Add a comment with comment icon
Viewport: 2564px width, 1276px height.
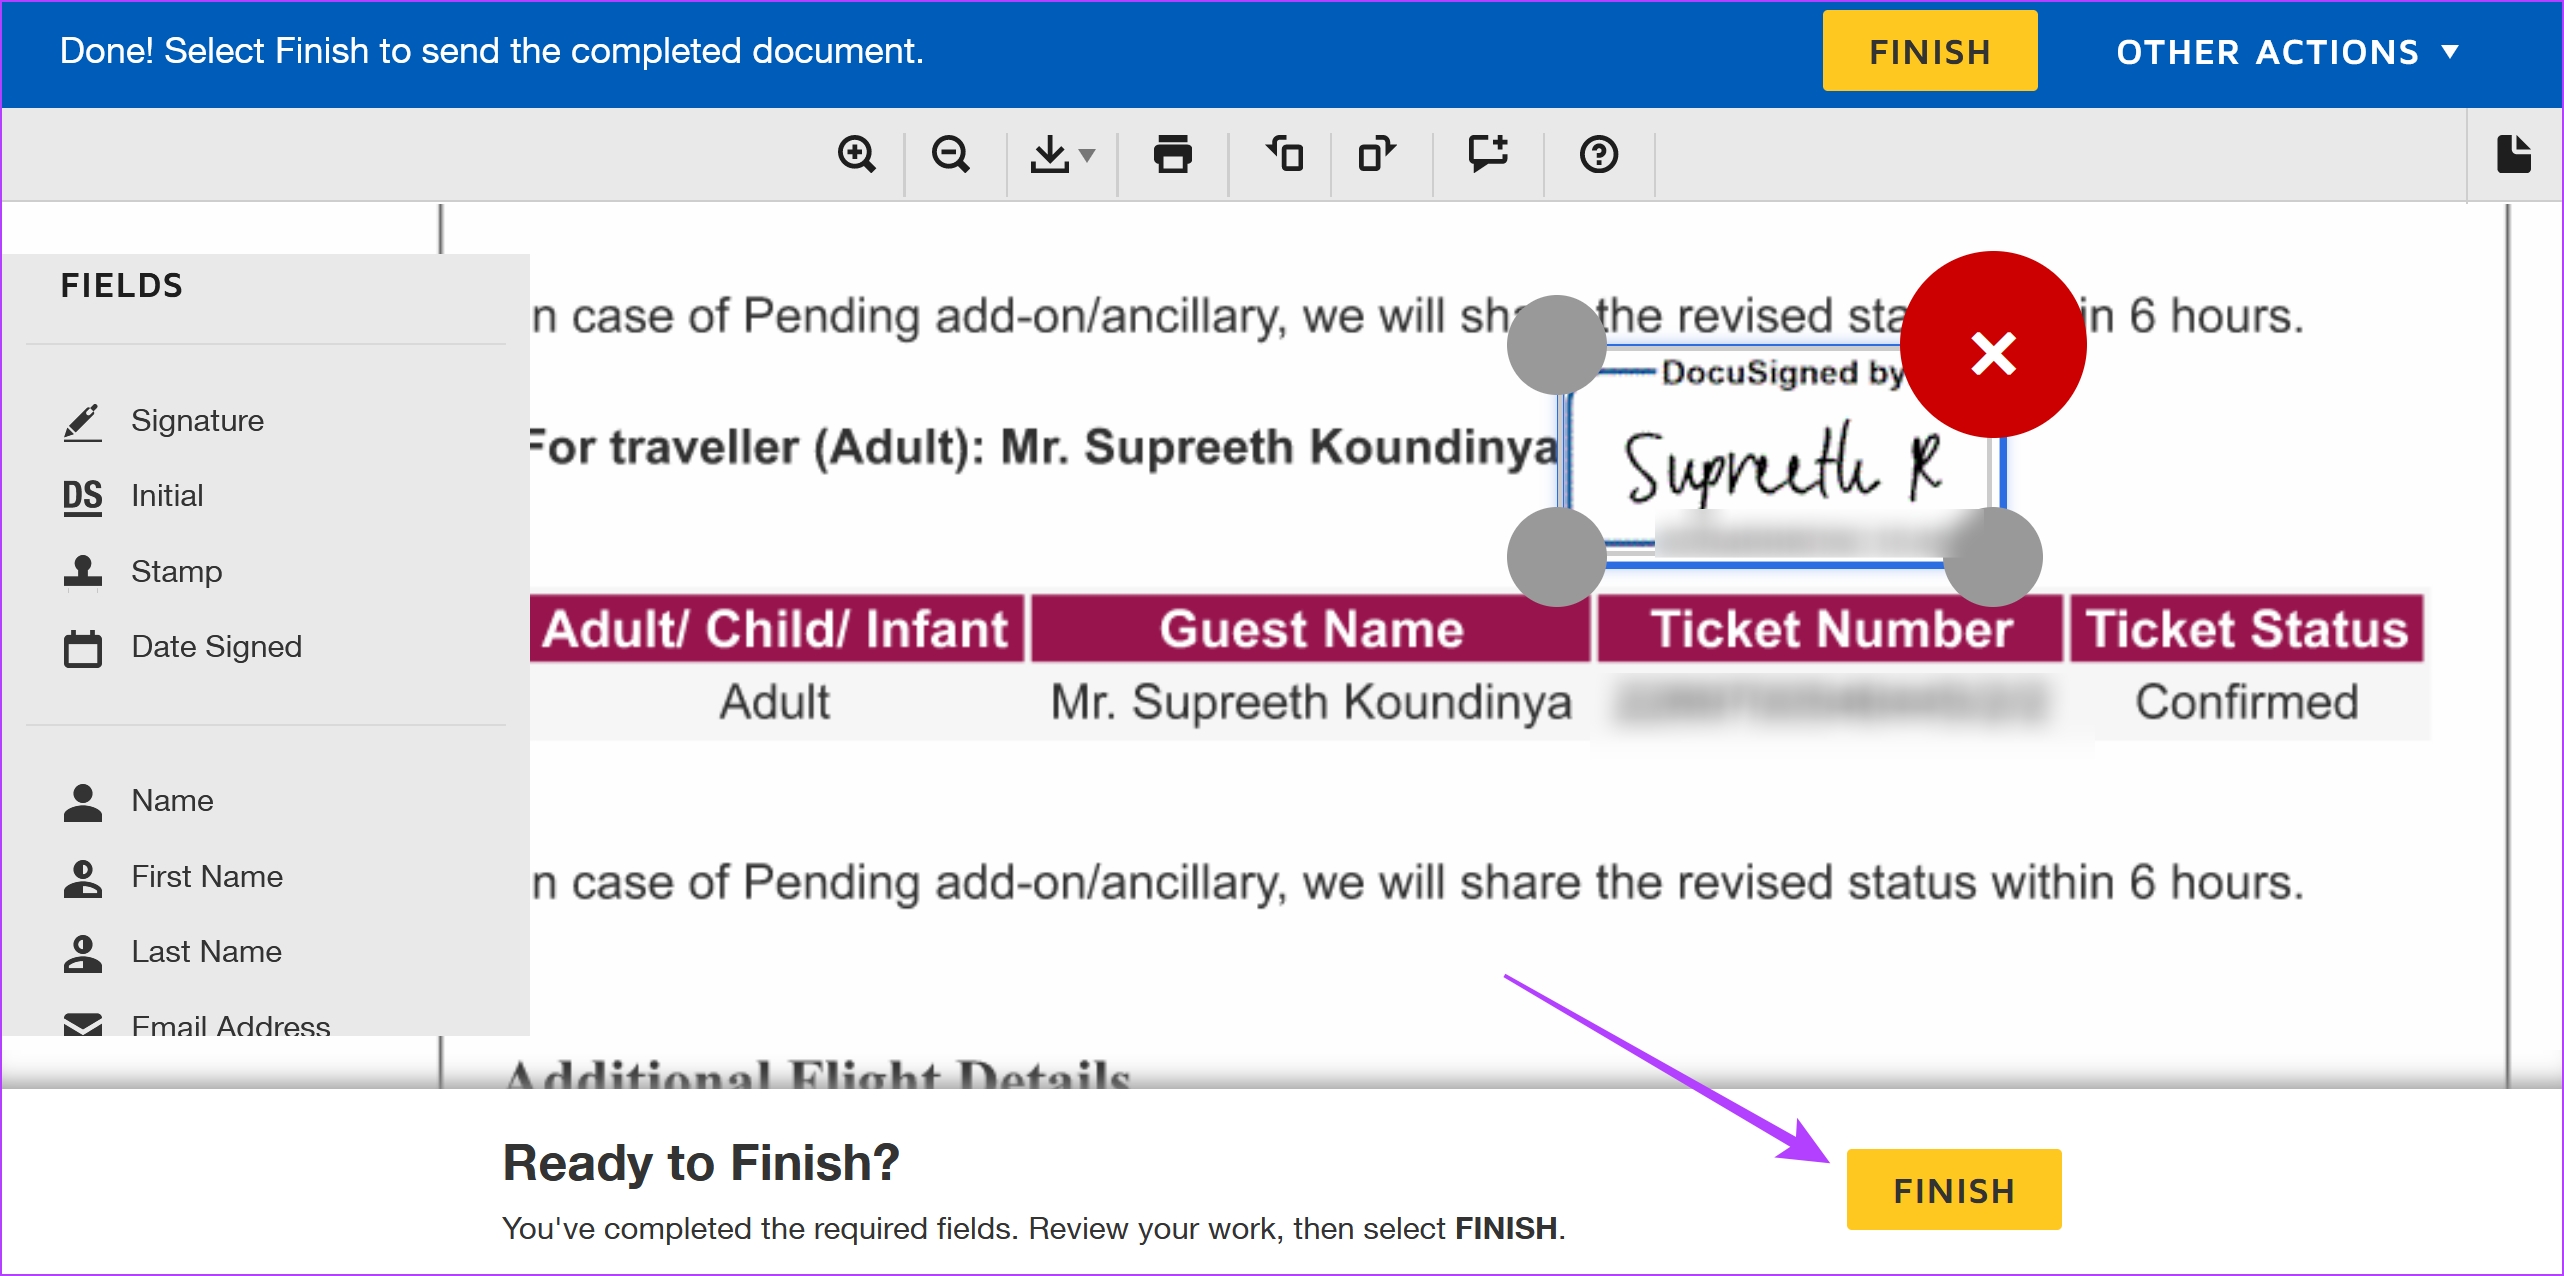[x=1488, y=155]
